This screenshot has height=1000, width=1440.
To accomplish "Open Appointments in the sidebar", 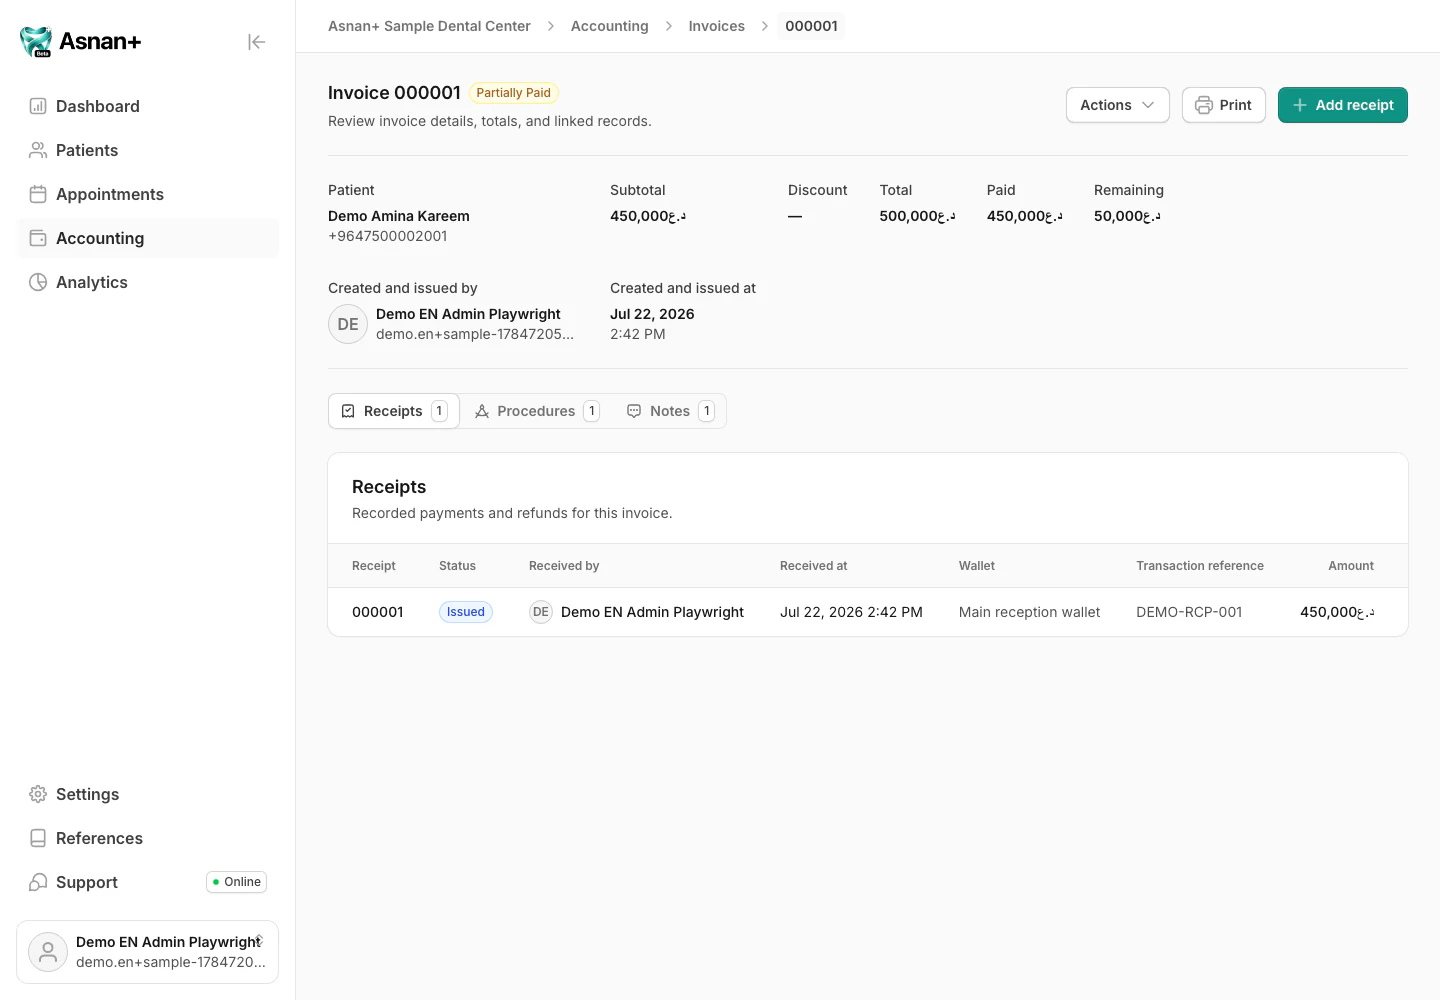I will pos(148,194).
